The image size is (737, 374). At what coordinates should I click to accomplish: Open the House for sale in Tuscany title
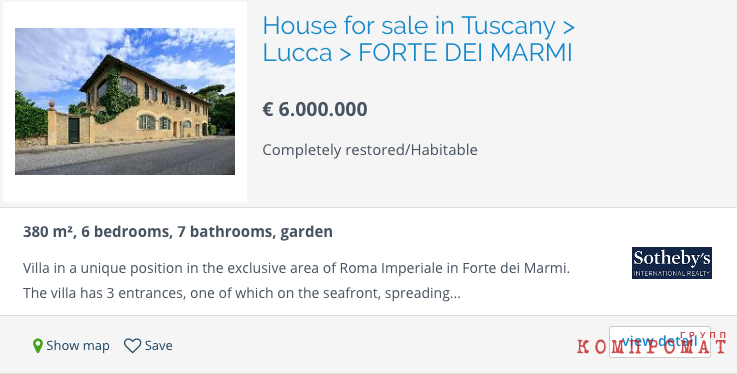418,39
